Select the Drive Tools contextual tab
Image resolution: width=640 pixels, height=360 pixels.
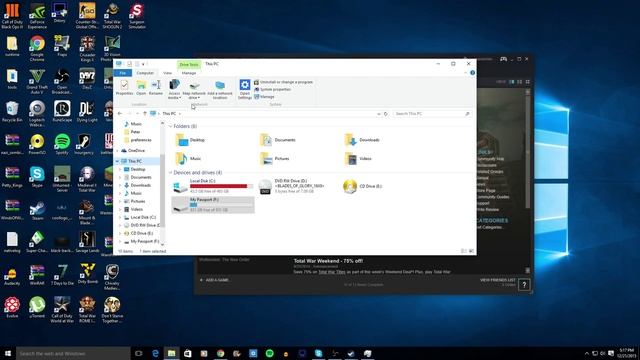189,64
